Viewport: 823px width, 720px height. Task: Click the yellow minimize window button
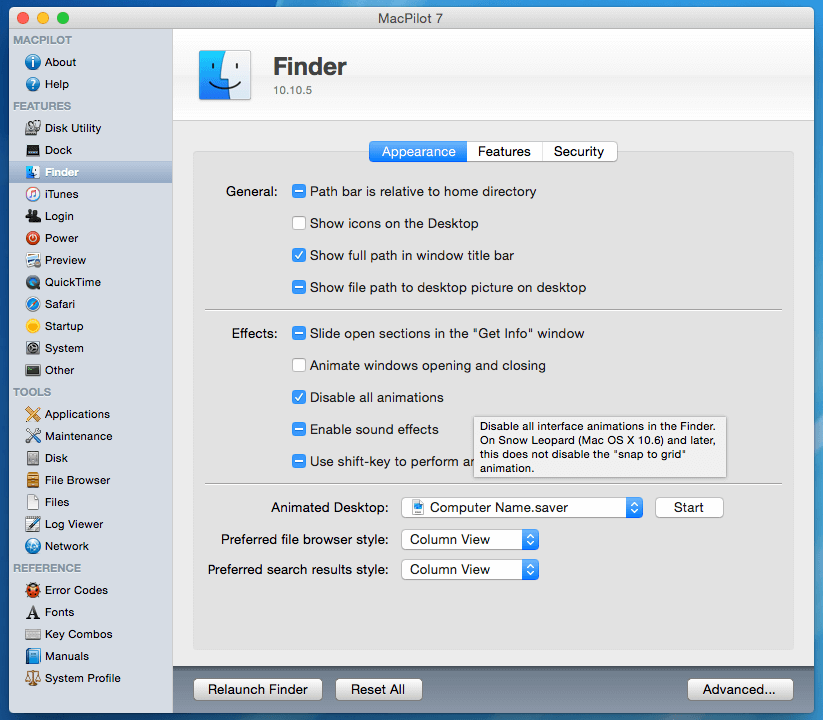coord(43,18)
